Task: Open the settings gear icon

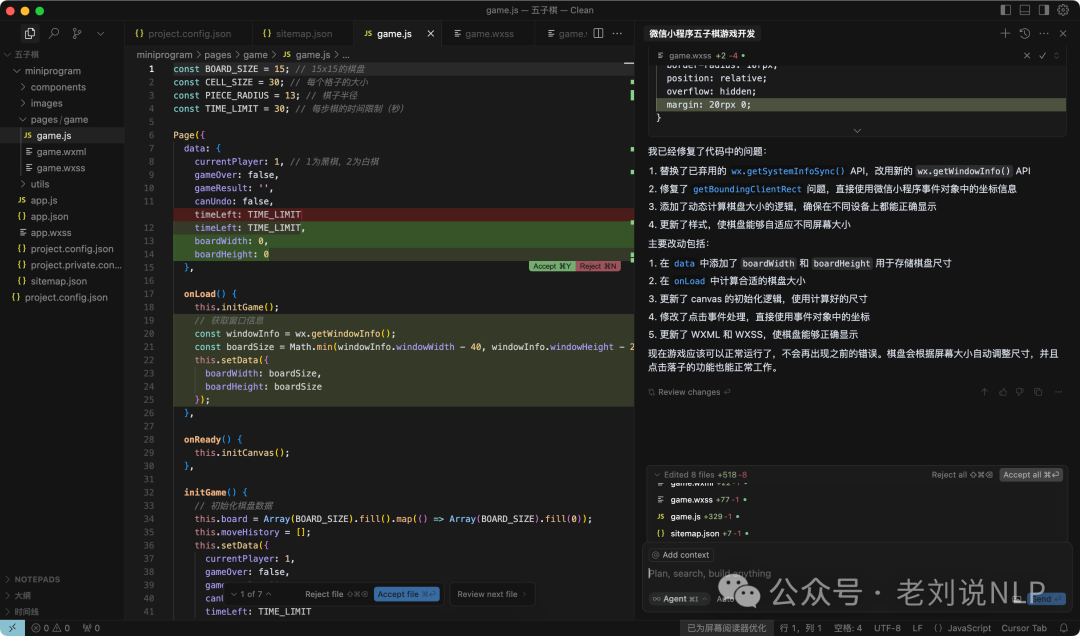Action: pyautogui.click(x=1063, y=10)
